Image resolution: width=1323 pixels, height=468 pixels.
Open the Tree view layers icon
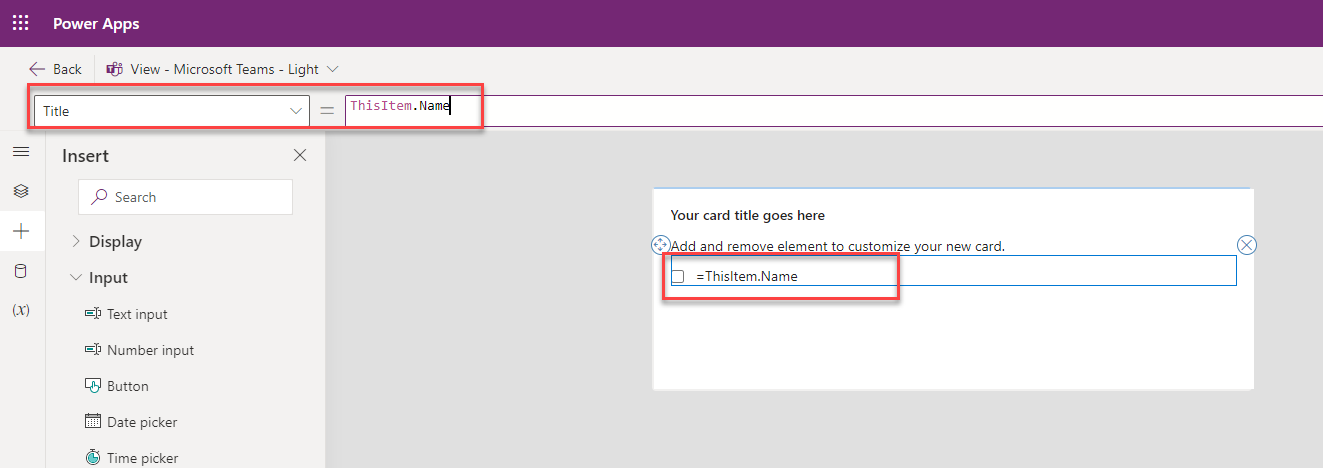pos(21,191)
